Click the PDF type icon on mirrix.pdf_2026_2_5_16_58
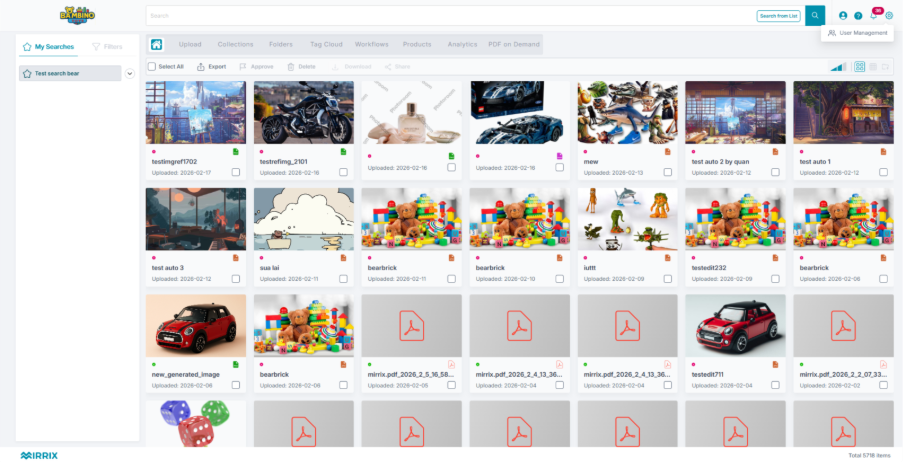Screen dimensions: 903x462 point(452,364)
